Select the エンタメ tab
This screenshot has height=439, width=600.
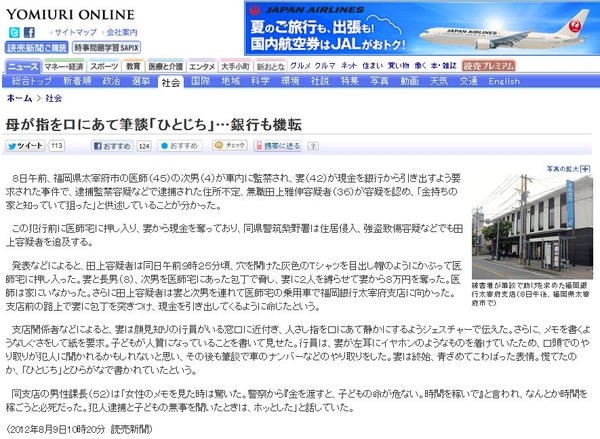(x=202, y=67)
